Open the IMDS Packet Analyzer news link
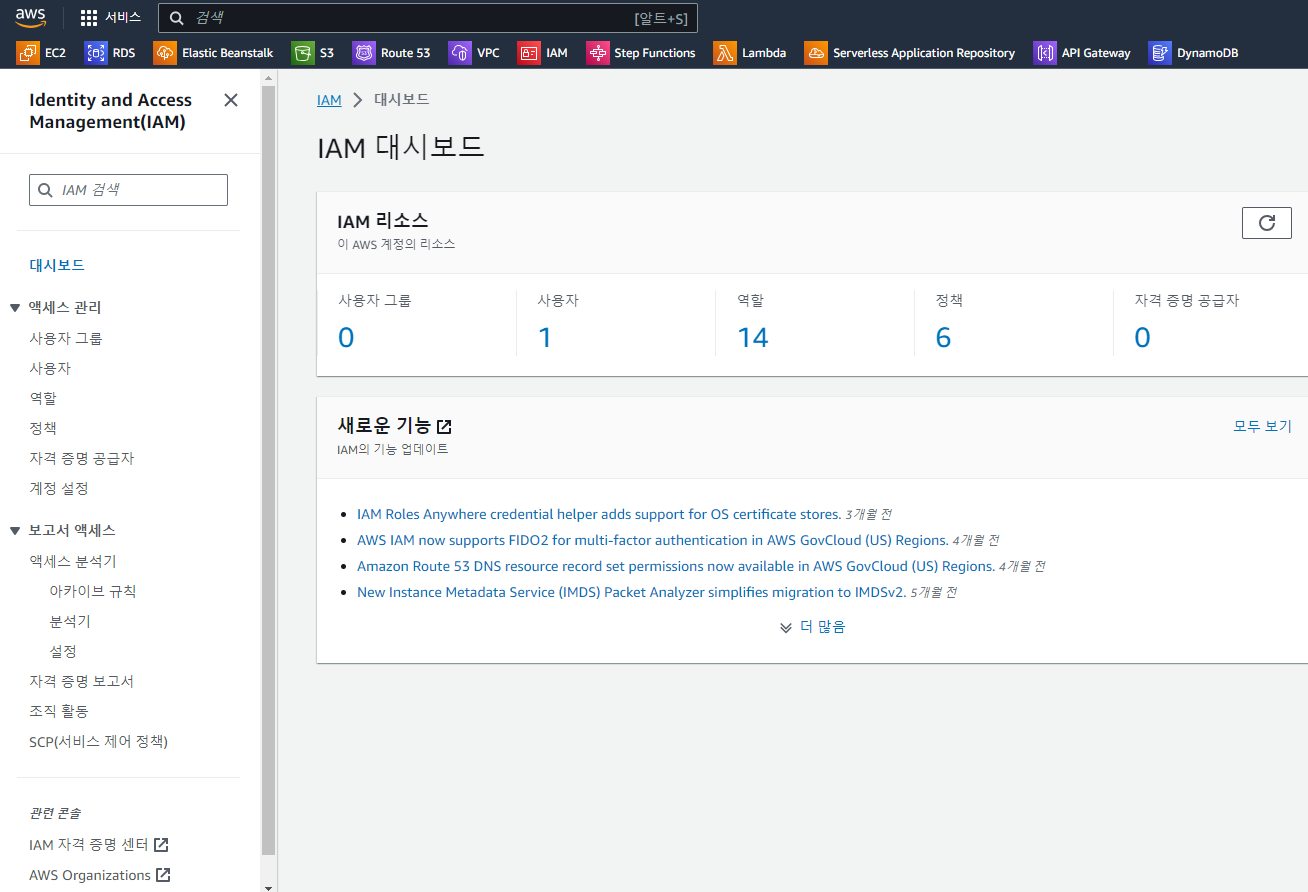The height and width of the screenshot is (892, 1308). tap(631, 592)
